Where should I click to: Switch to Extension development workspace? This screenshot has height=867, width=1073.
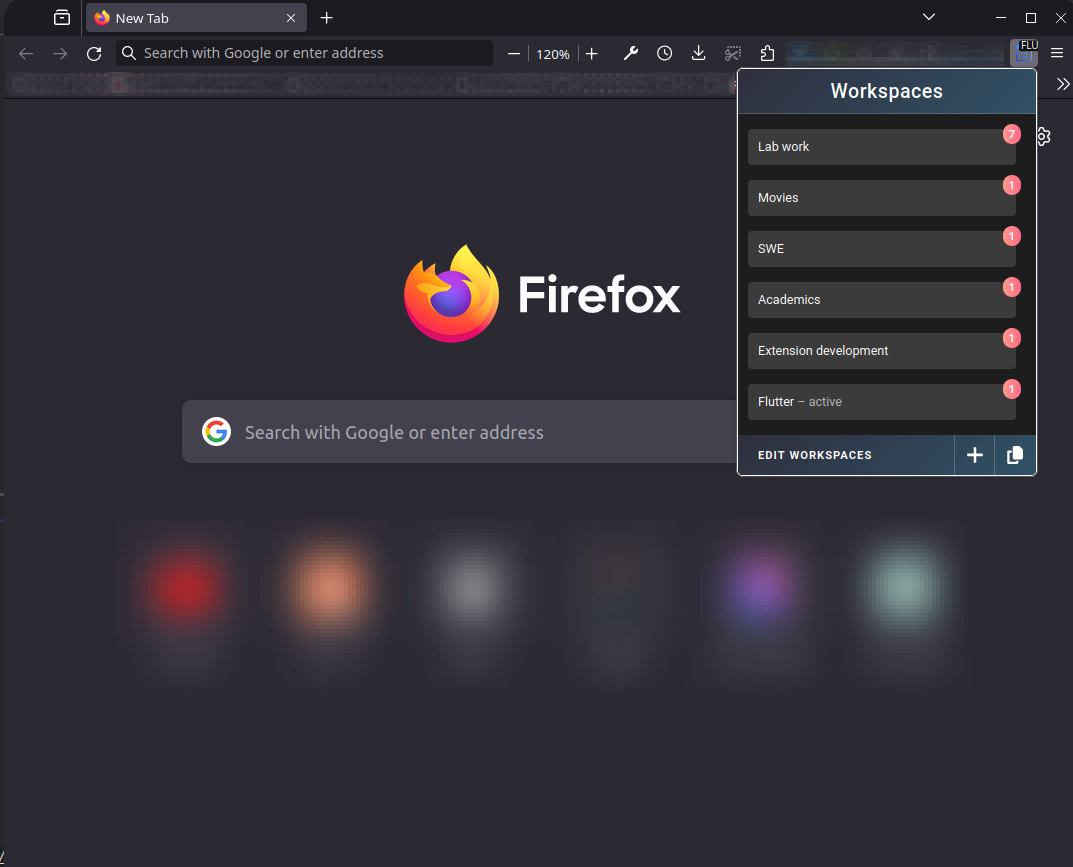click(881, 350)
